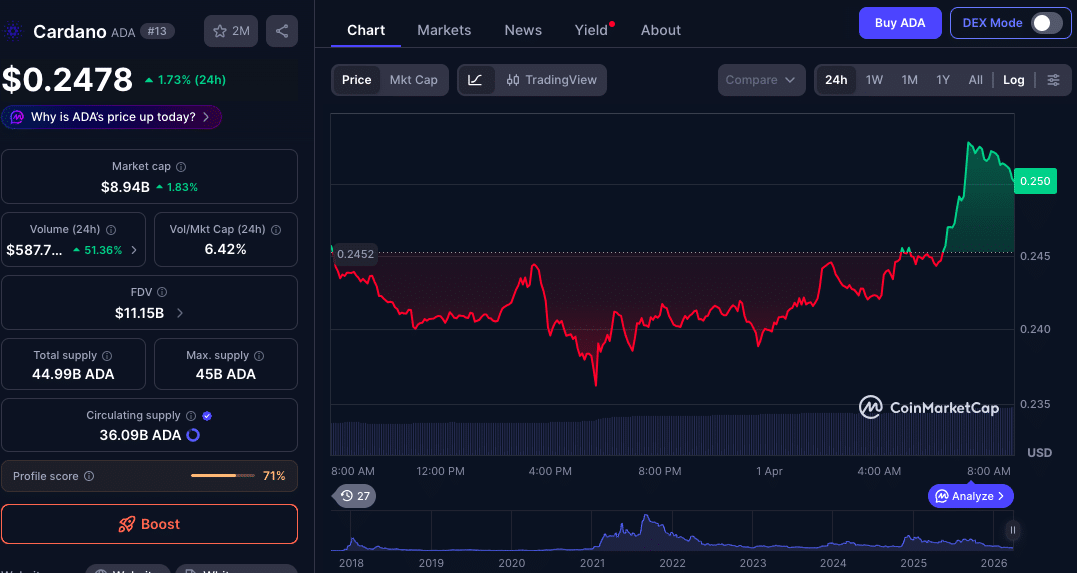Expand Volume (24h) details chevron
1077x573 pixels.
[x=134, y=250]
